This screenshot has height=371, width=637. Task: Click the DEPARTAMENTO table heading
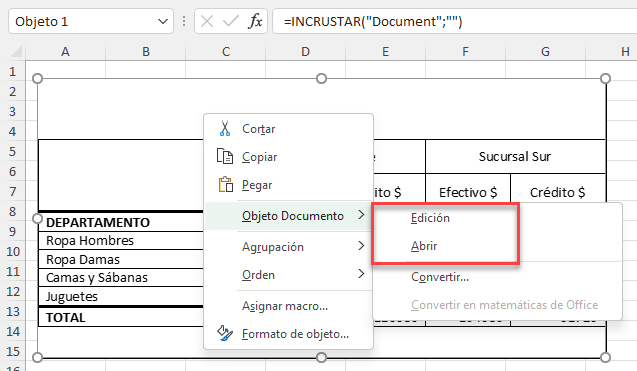pos(98,222)
